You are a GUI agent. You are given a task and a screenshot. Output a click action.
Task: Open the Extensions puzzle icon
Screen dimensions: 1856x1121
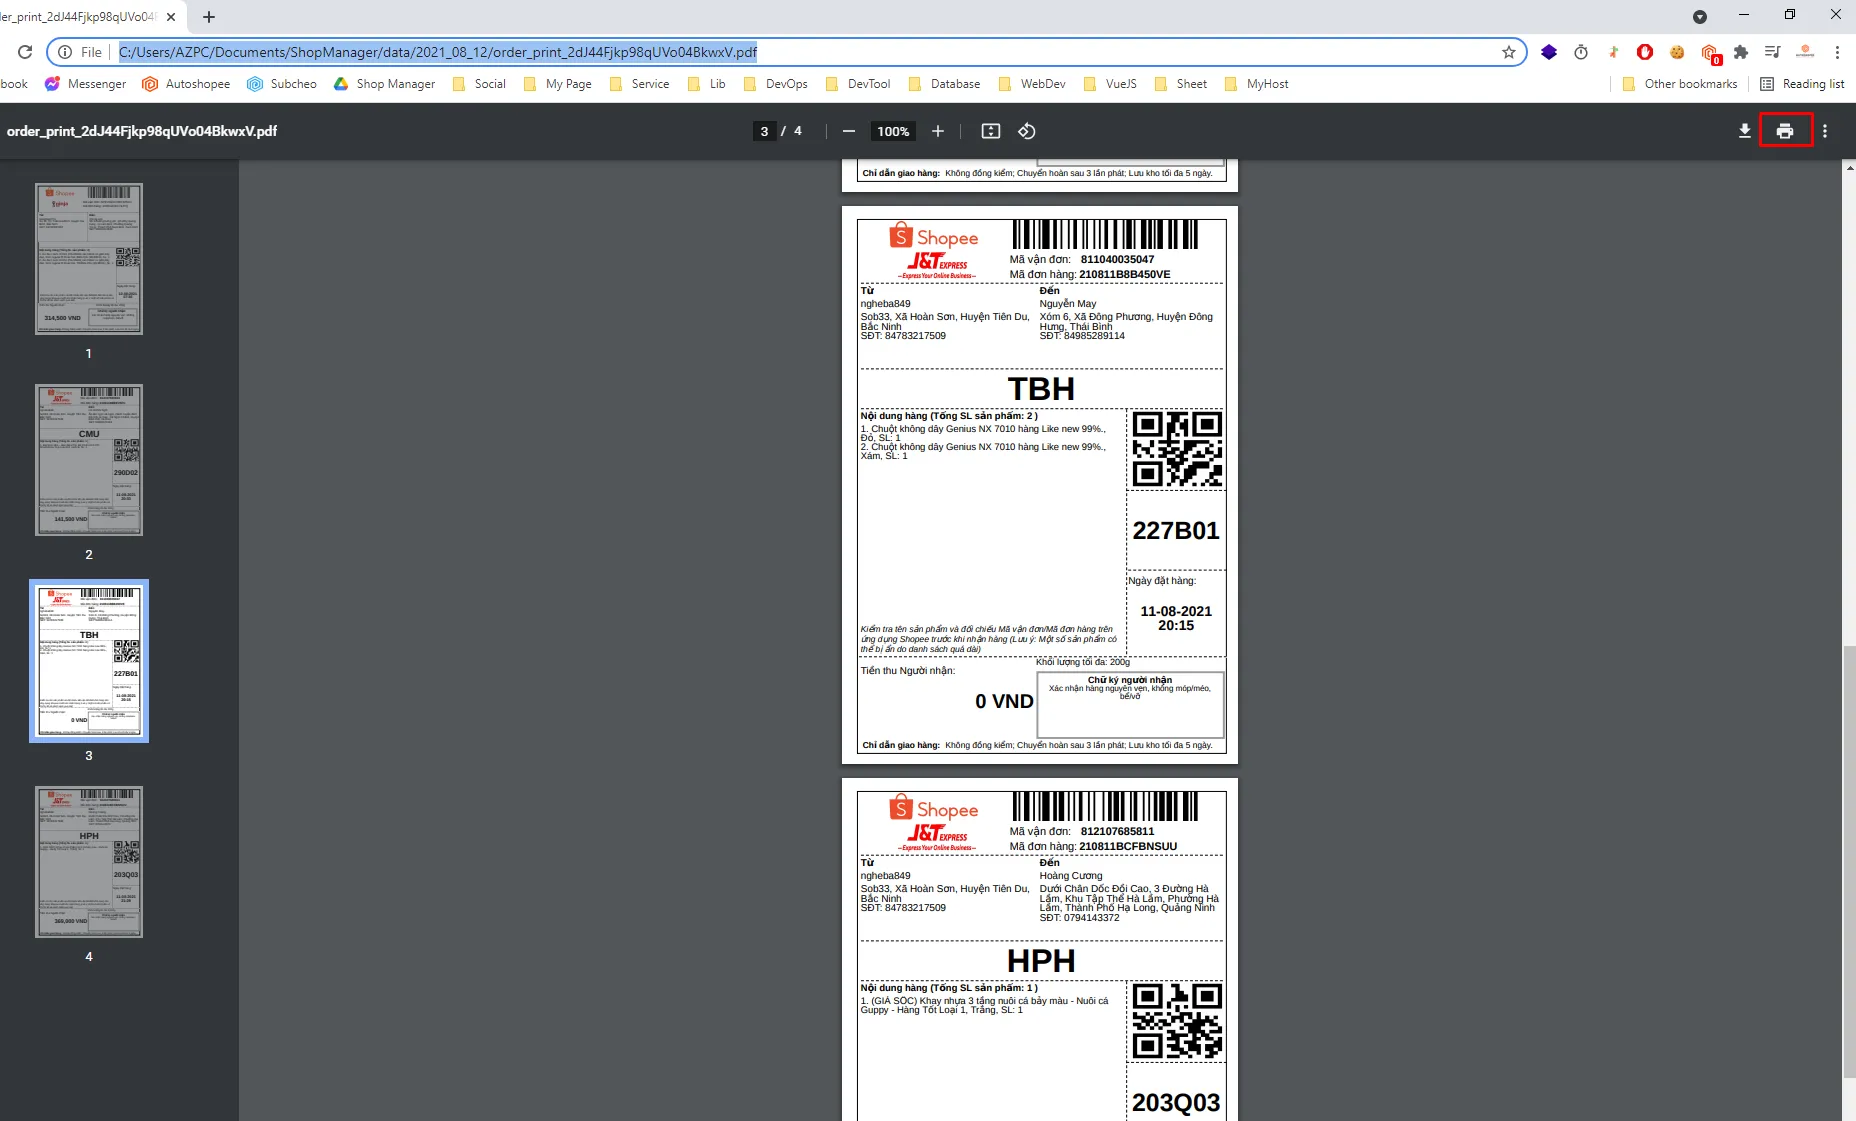(1741, 52)
